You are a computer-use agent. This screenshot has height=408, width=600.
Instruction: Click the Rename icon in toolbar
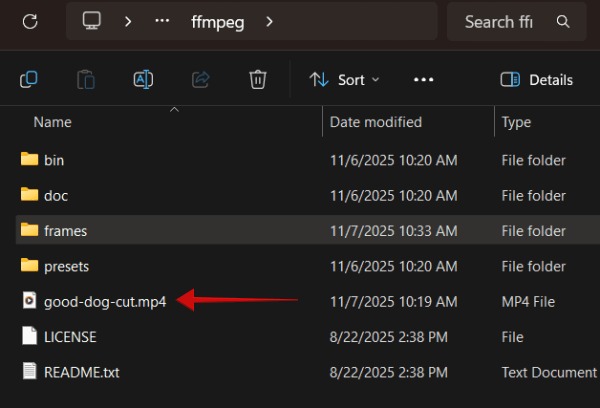[143, 79]
